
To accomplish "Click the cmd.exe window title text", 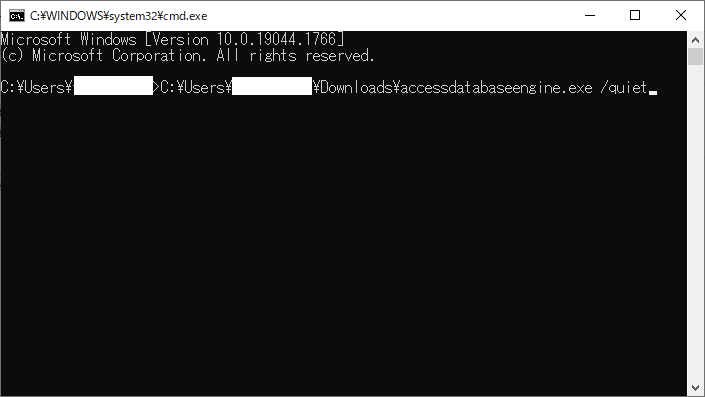I will [119, 16].
